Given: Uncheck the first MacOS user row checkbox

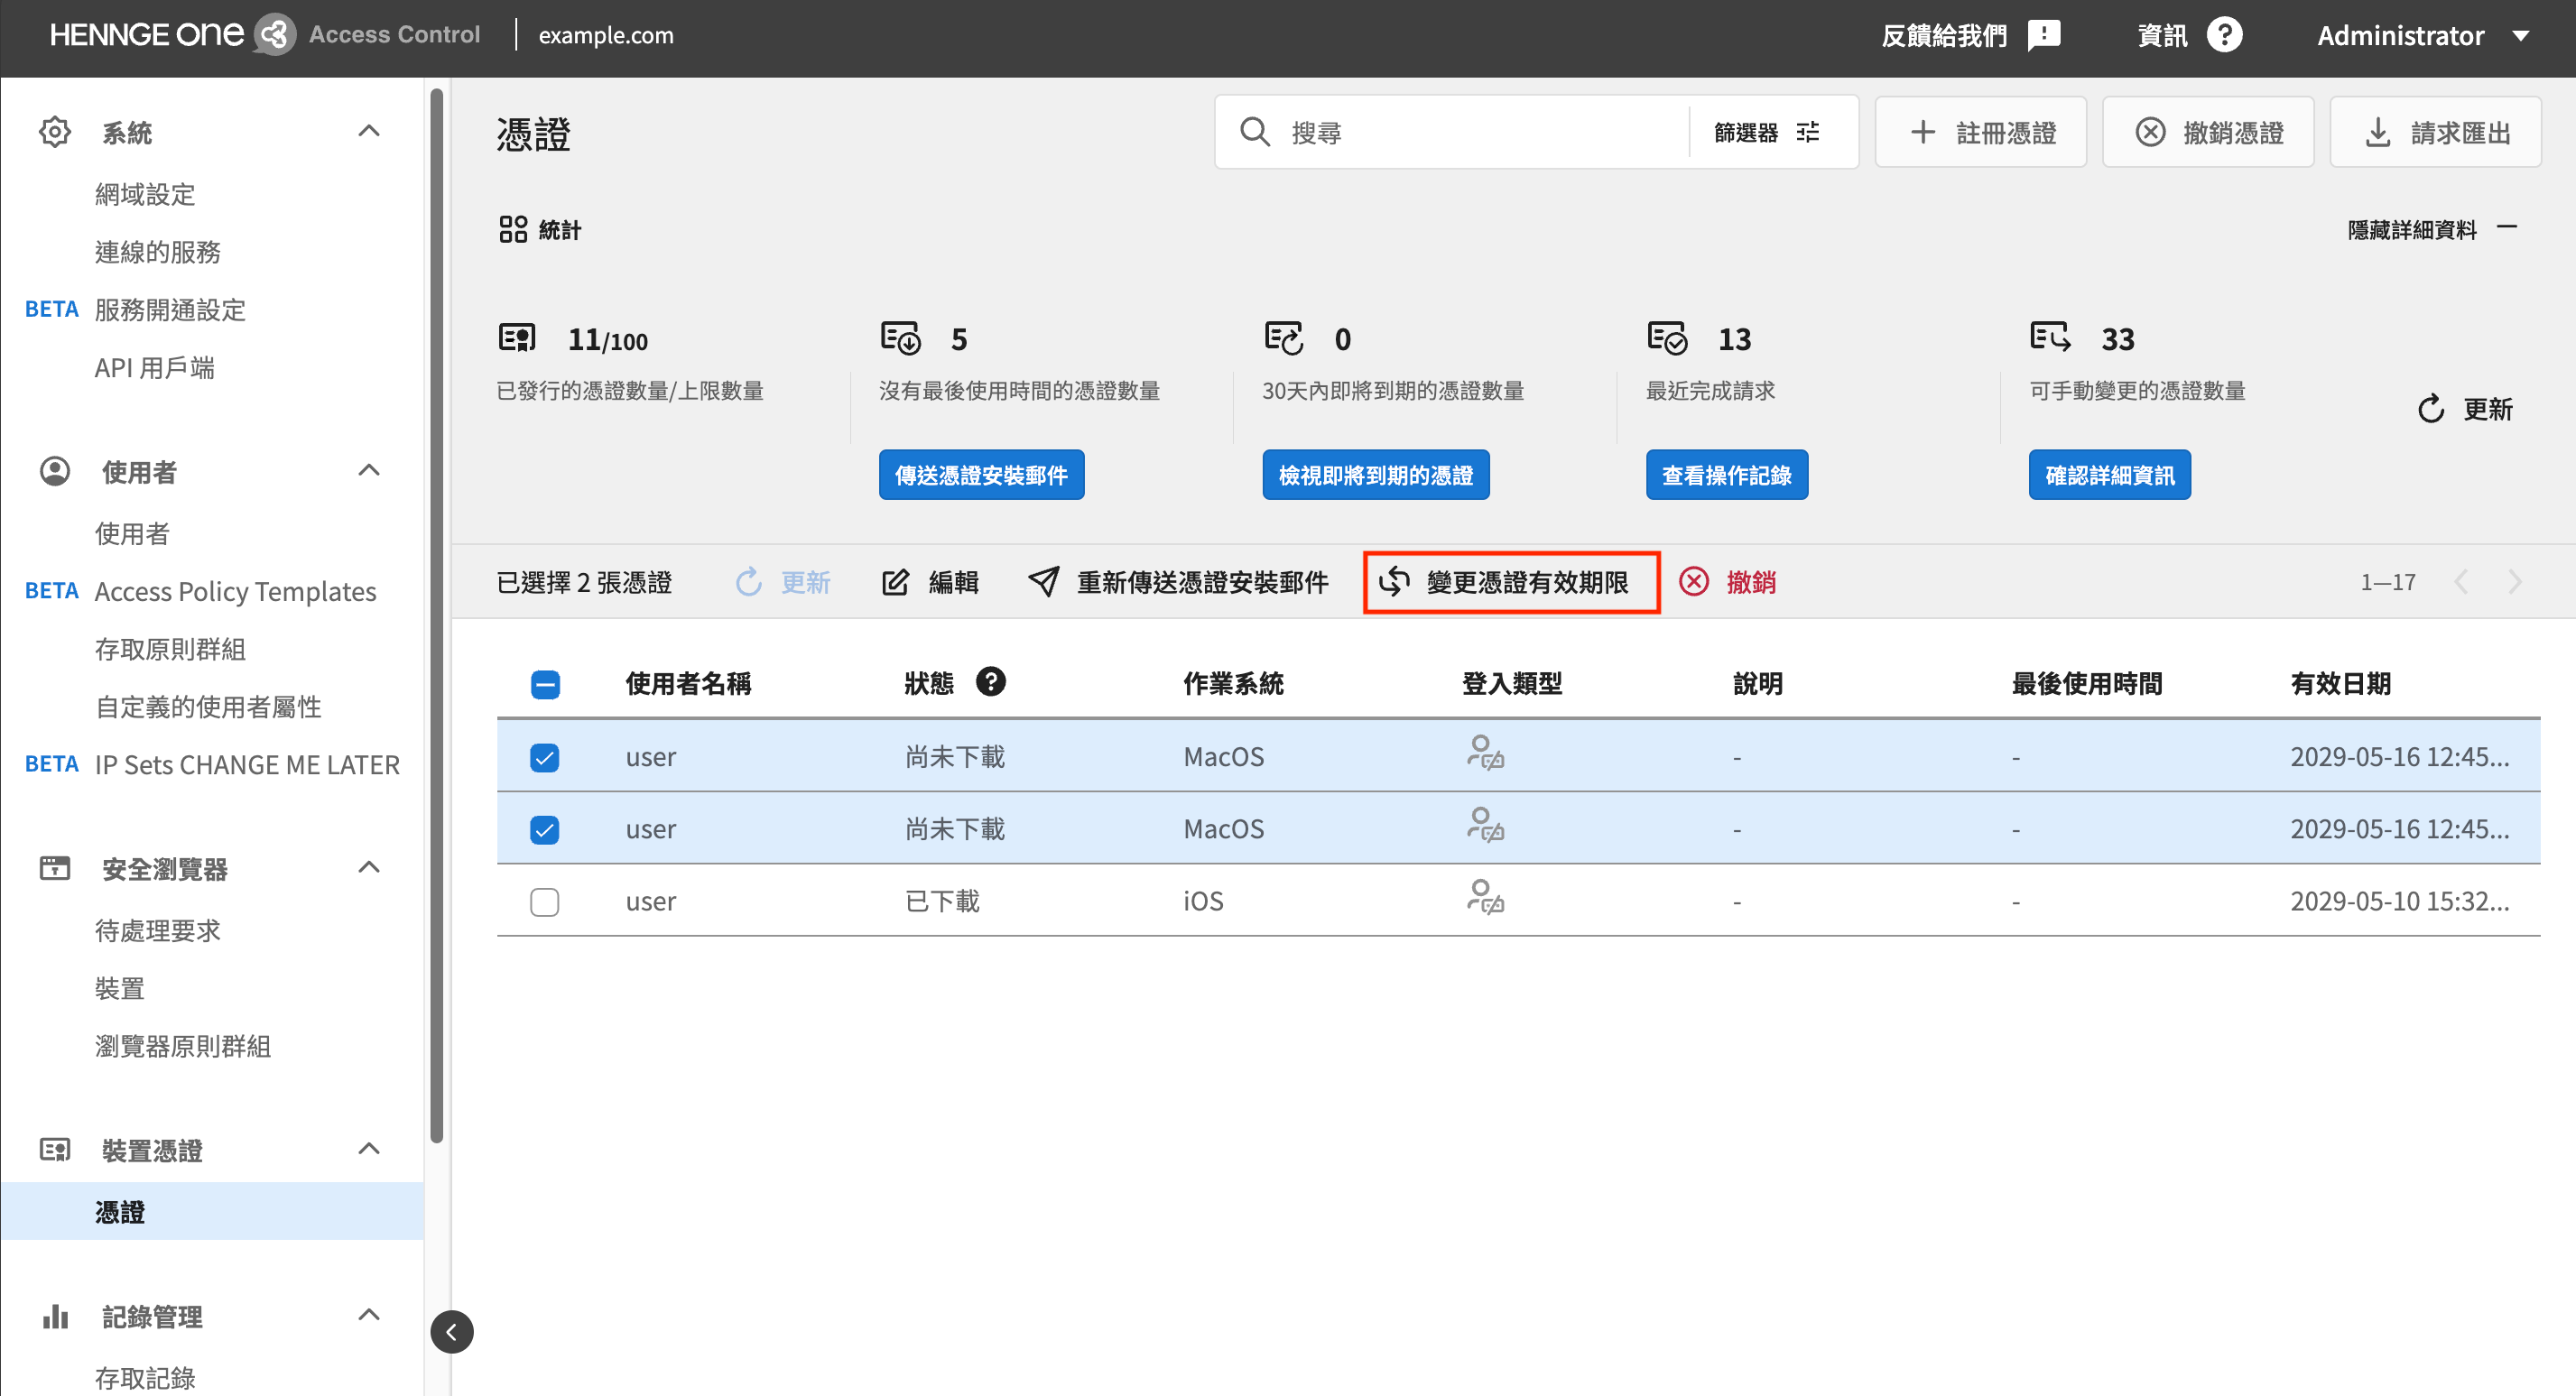Looking at the screenshot, I should click(x=545, y=758).
